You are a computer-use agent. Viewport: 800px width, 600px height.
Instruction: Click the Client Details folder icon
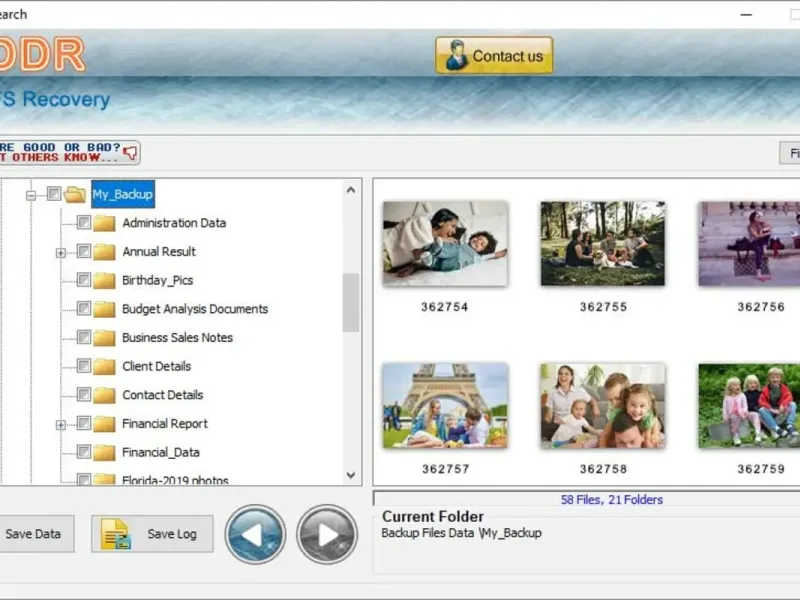[105, 366]
